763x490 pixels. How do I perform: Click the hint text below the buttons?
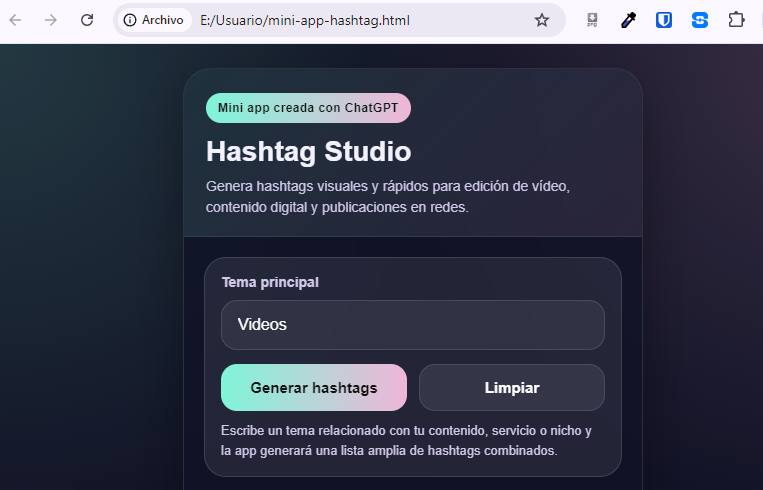point(406,441)
